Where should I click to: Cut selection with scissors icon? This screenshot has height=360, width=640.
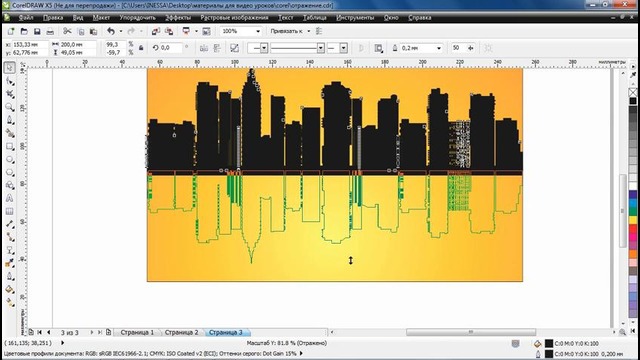point(67,31)
